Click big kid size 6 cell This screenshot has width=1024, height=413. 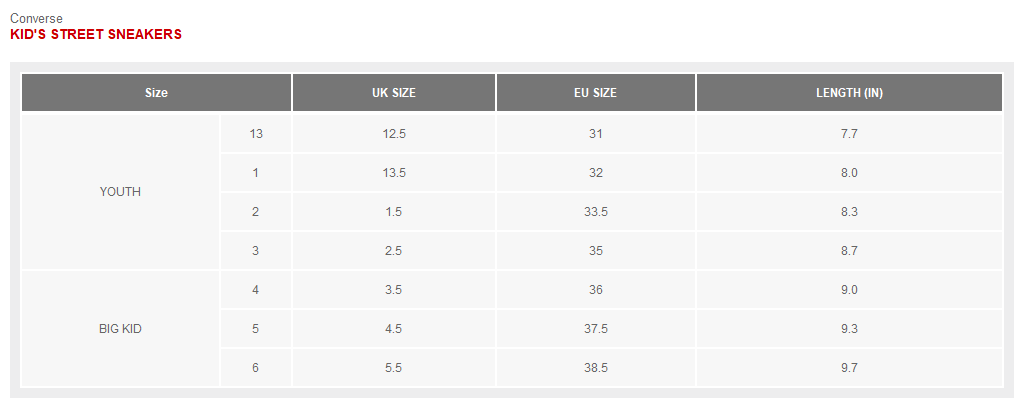point(256,368)
